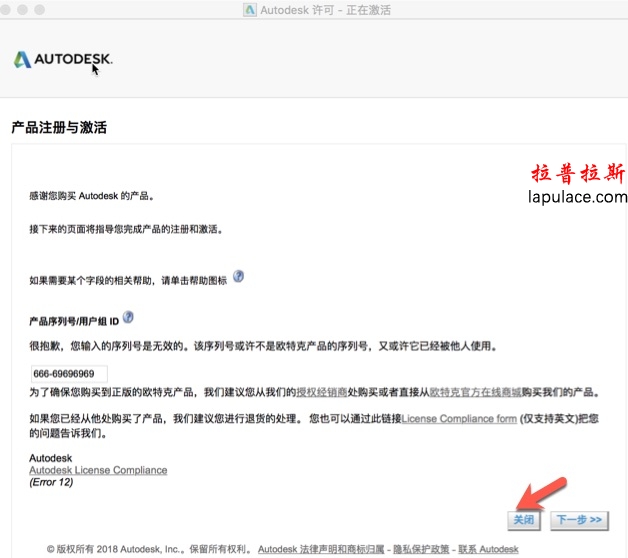The width and height of the screenshot is (628, 558).
Task: Click the 关闭 button
Action: [x=524, y=520]
